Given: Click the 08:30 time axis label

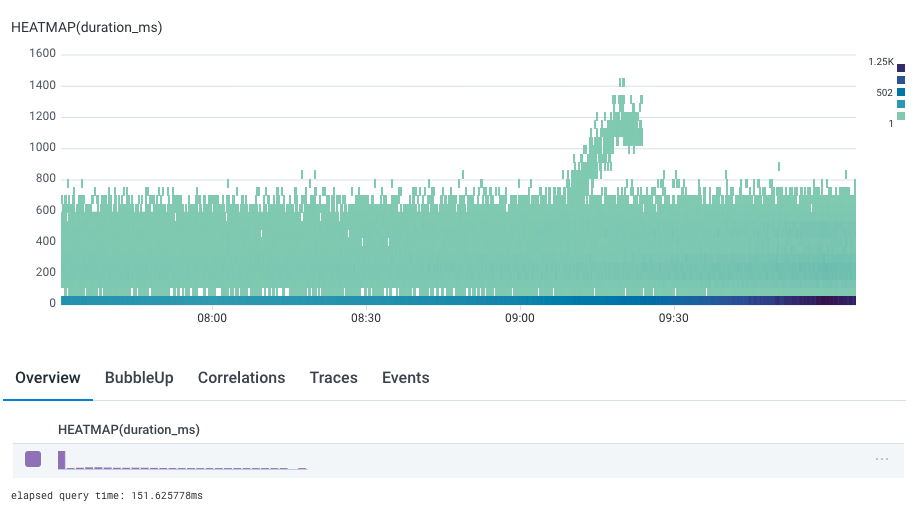Looking at the screenshot, I should 366,318.
